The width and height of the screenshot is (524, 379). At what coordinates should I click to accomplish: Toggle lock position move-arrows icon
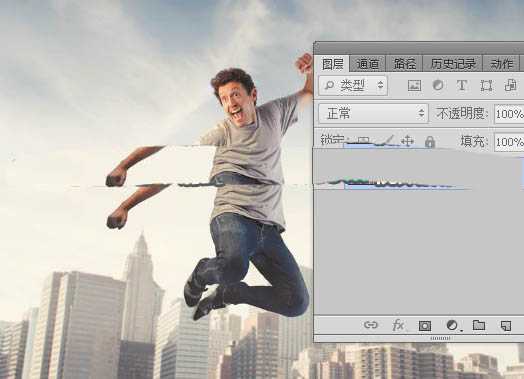pos(407,141)
